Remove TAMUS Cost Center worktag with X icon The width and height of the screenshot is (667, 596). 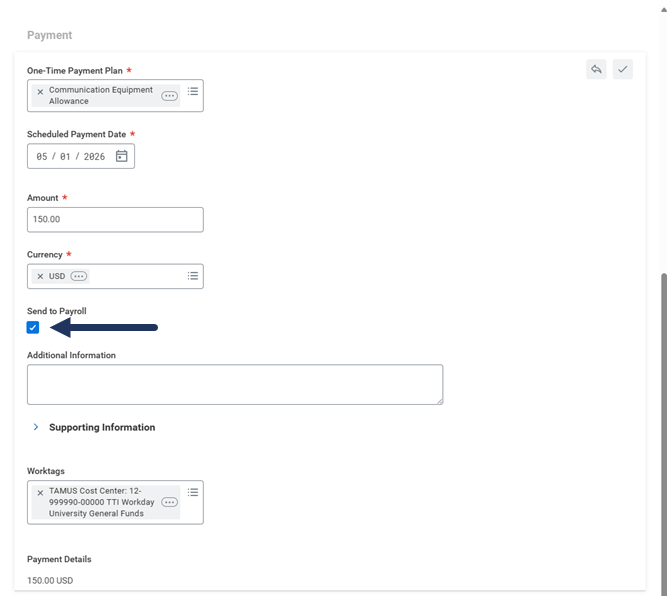(x=40, y=493)
